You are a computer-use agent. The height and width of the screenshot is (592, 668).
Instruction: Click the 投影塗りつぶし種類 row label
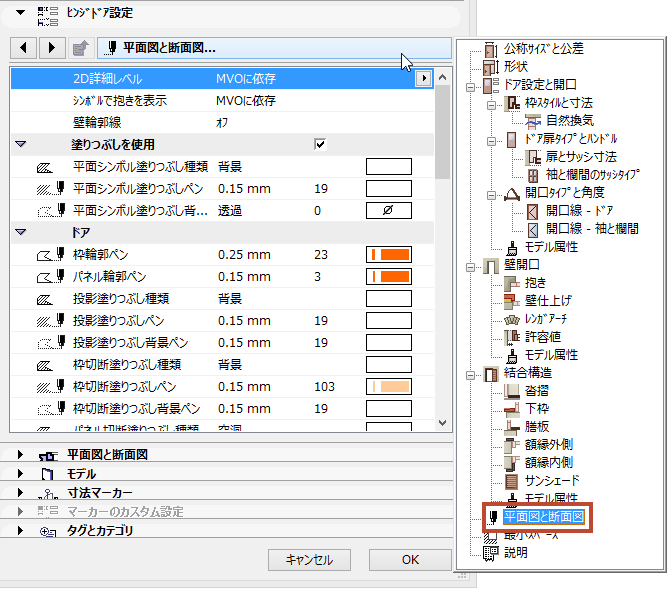(121, 299)
